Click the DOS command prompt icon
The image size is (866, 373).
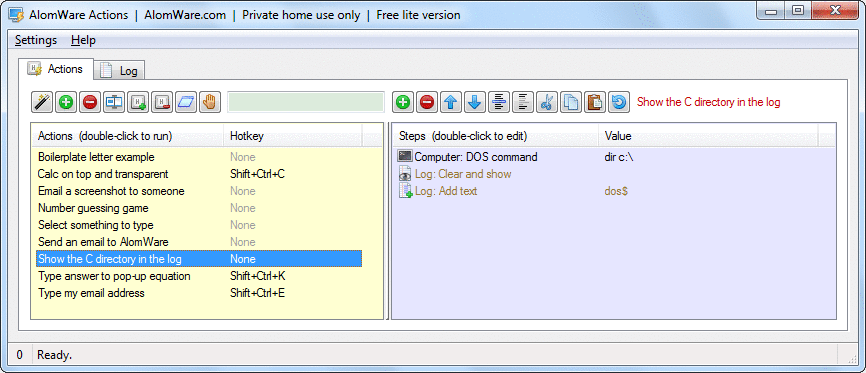click(405, 156)
